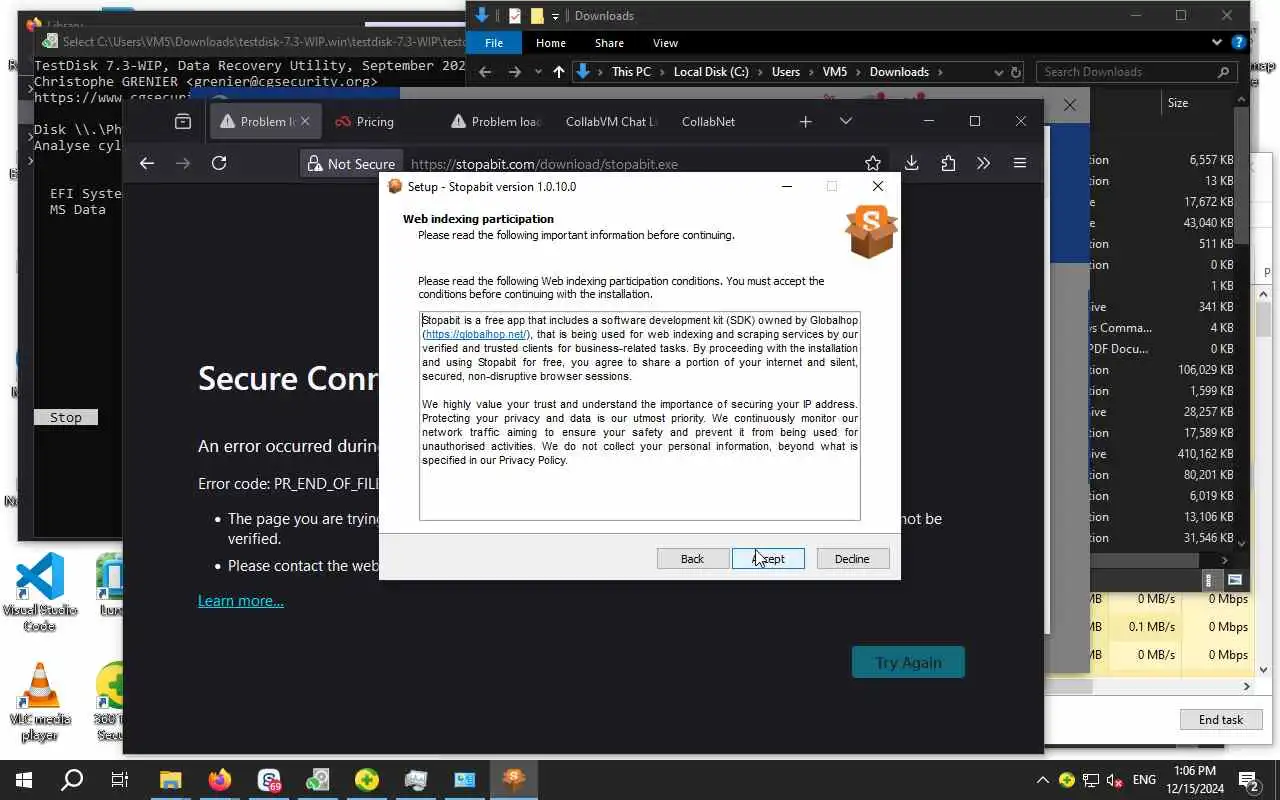Open Explorer's recent locations dropdown

click(538, 72)
